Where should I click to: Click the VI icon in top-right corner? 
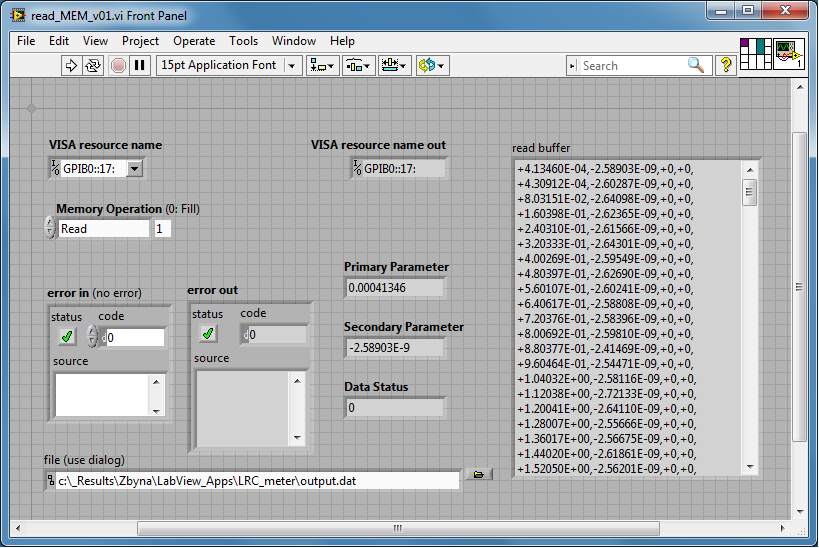pos(788,53)
